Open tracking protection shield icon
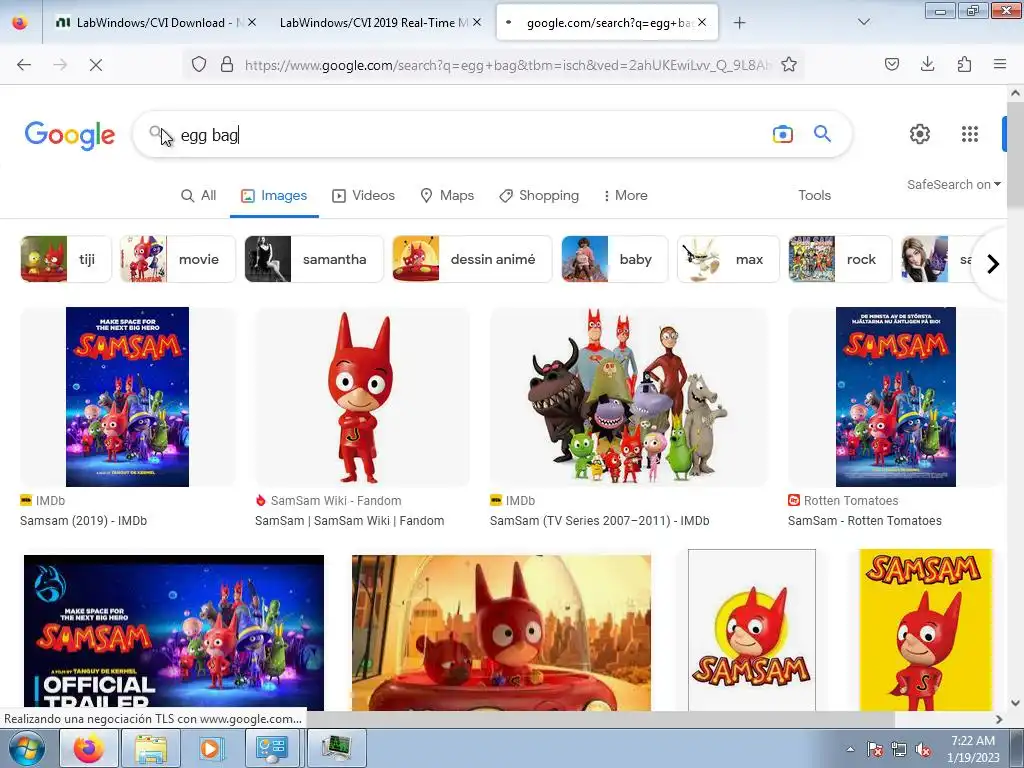Viewport: 1024px width, 768px height. [x=199, y=64]
